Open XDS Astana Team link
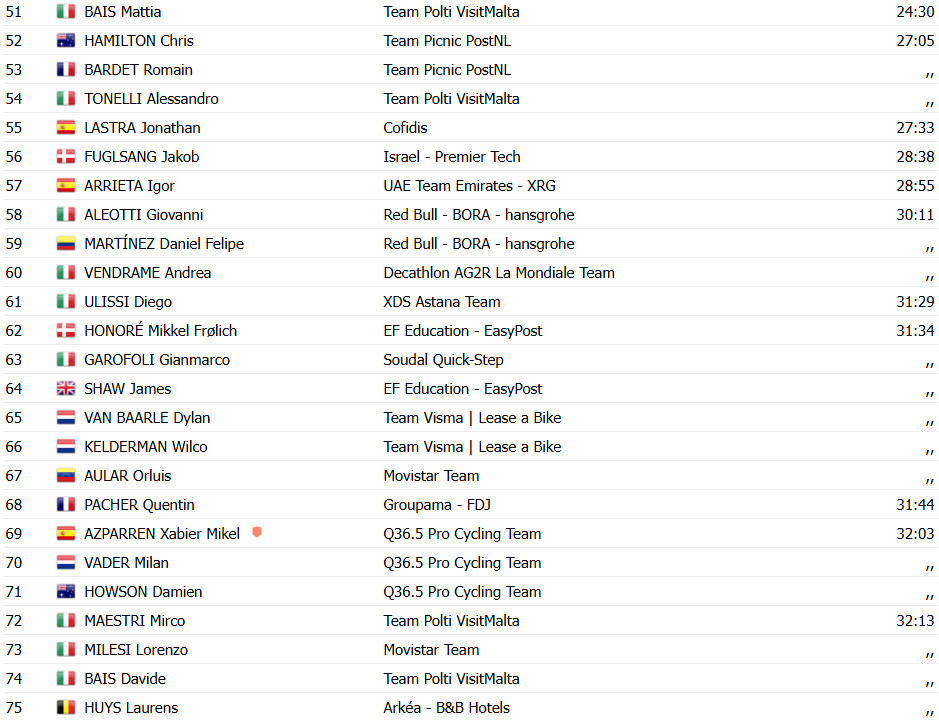This screenshot has height=720, width=939. pos(442,301)
